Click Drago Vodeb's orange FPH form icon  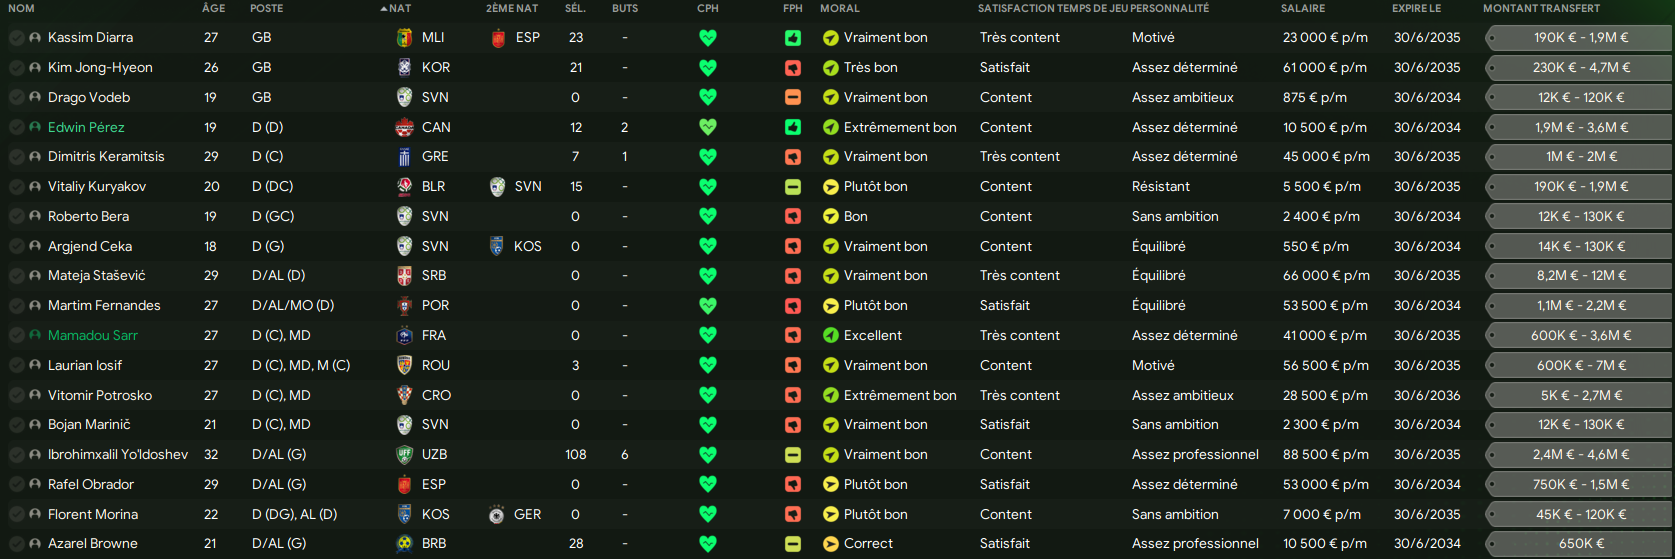coord(793,97)
